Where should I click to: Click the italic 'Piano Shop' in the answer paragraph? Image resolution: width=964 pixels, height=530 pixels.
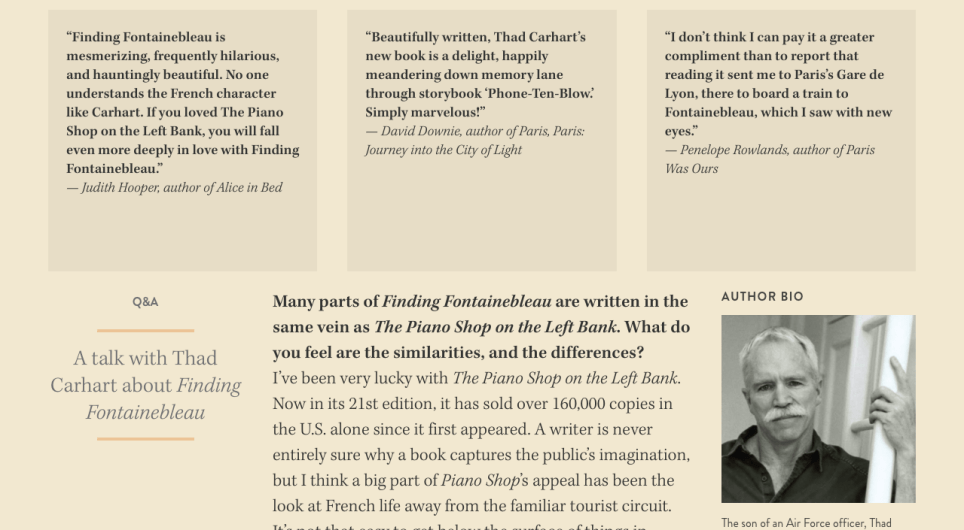click(480, 480)
